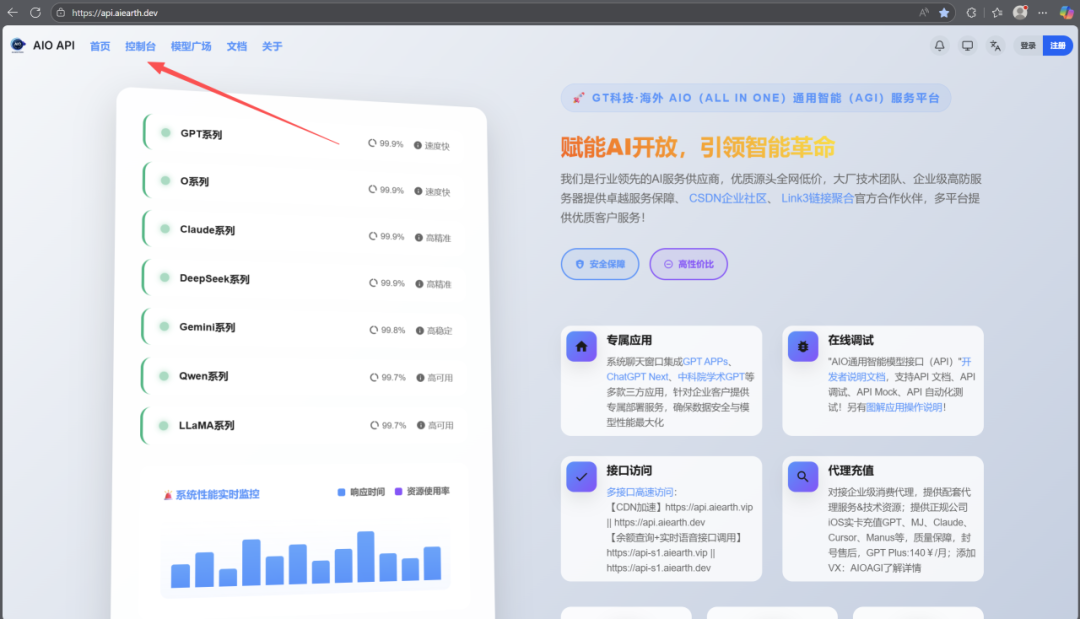1080x619 pixels.
Task: Click the browser extensions refresh icon
Action: [x=971, y=12]
